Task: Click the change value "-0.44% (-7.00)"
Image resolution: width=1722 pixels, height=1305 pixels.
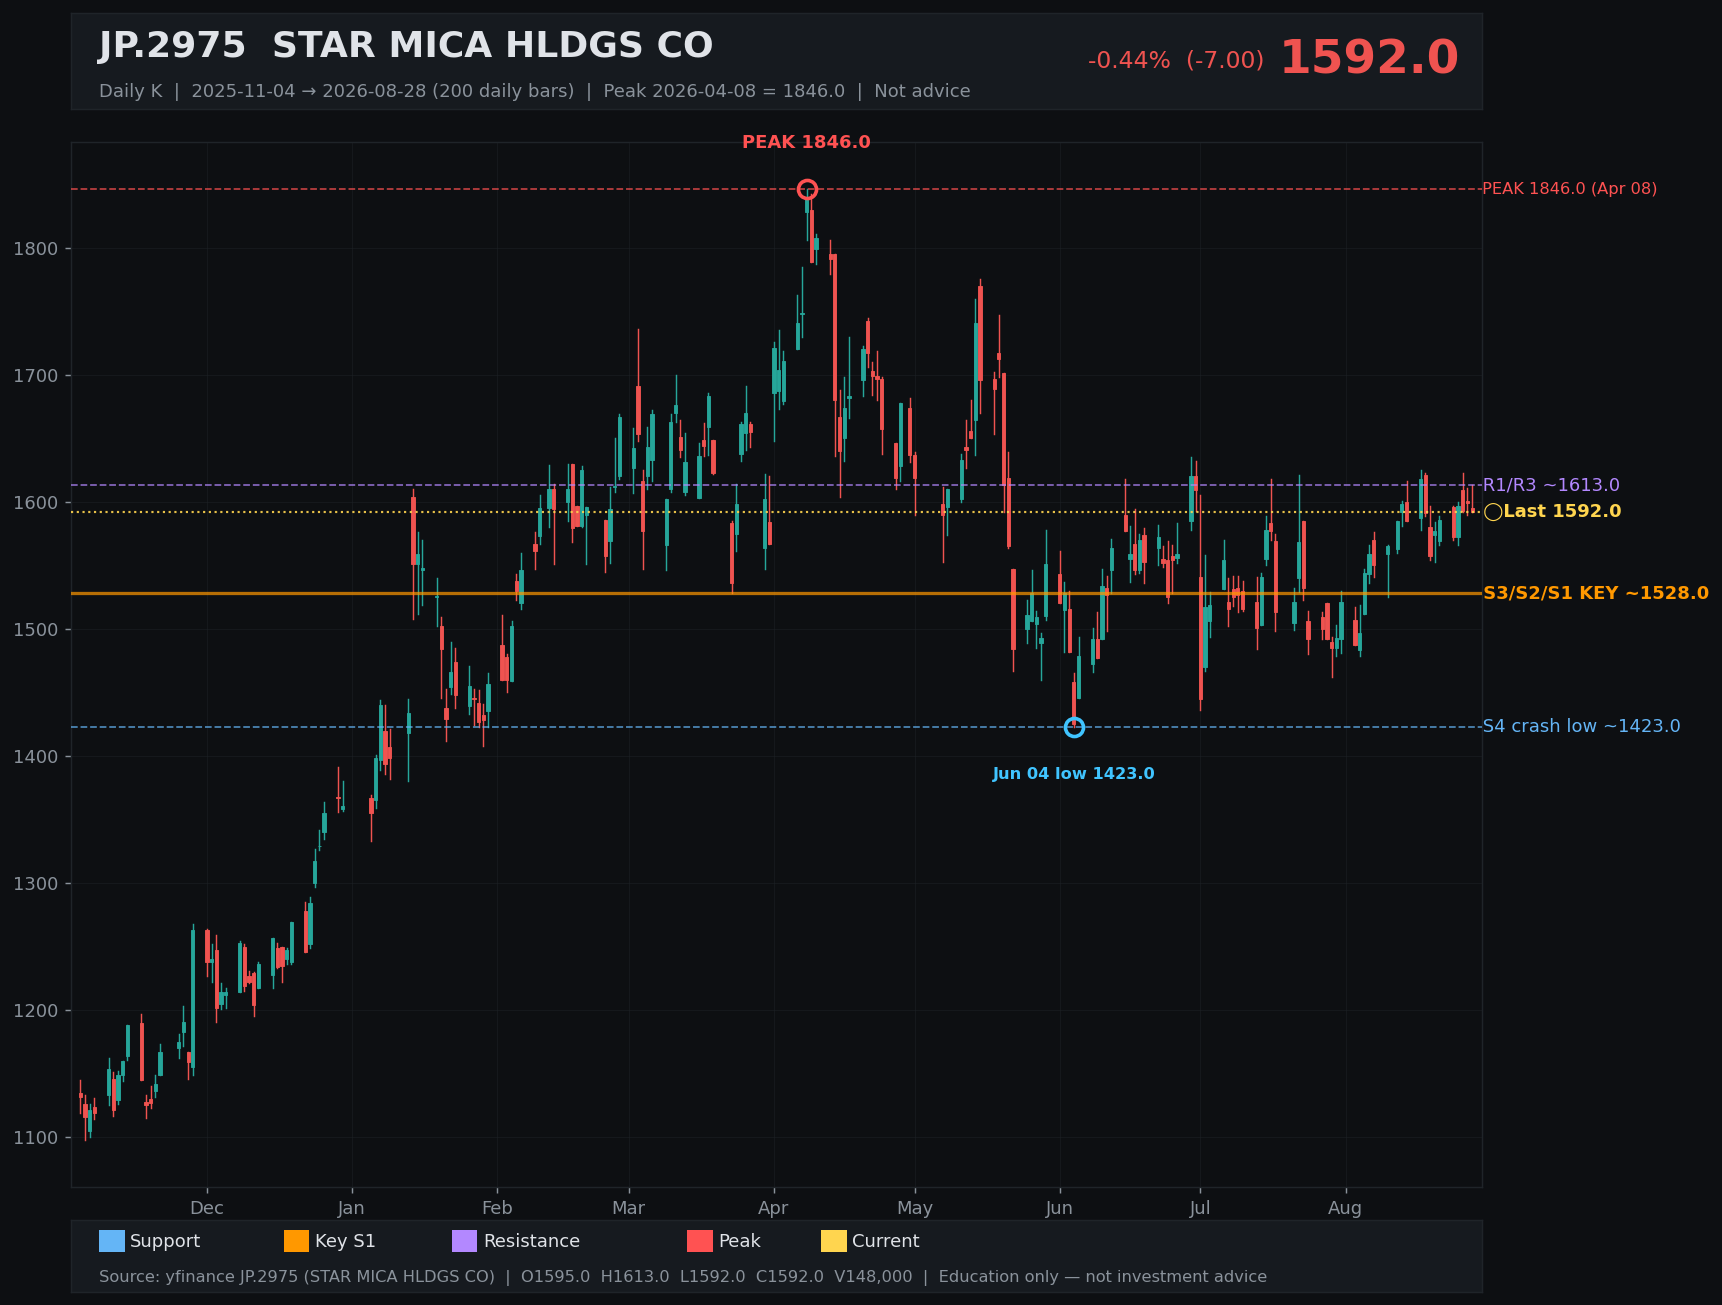Action: tap(1176, 61)
